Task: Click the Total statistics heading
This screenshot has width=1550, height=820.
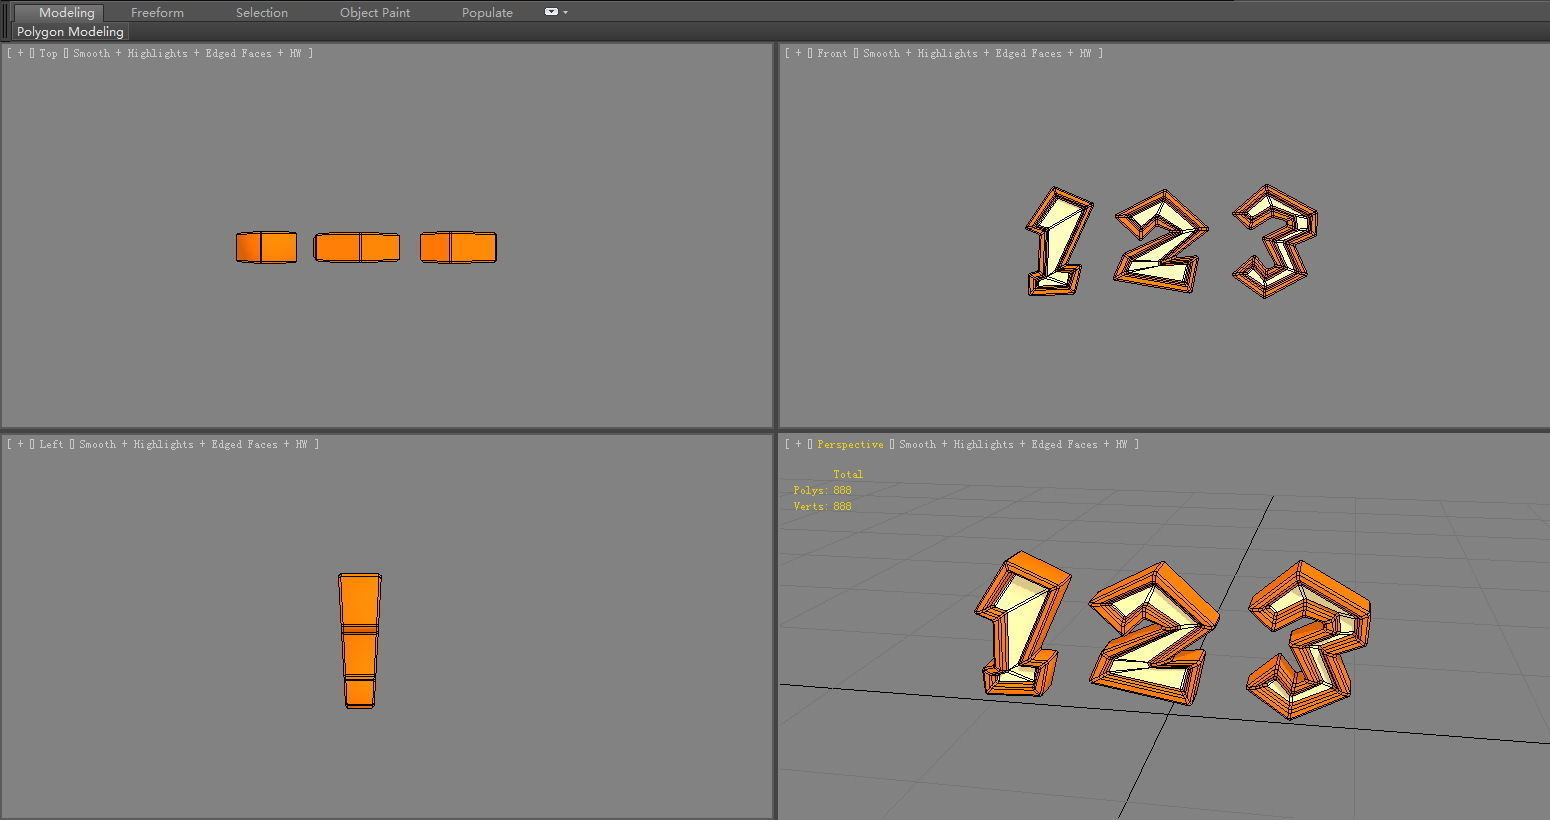Action: 848,474
